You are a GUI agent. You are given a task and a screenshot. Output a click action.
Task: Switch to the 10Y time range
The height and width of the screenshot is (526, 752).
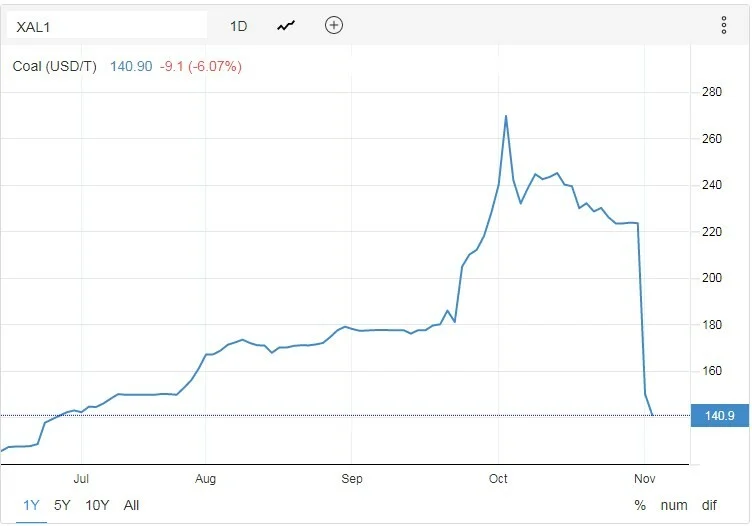point(97,505)
